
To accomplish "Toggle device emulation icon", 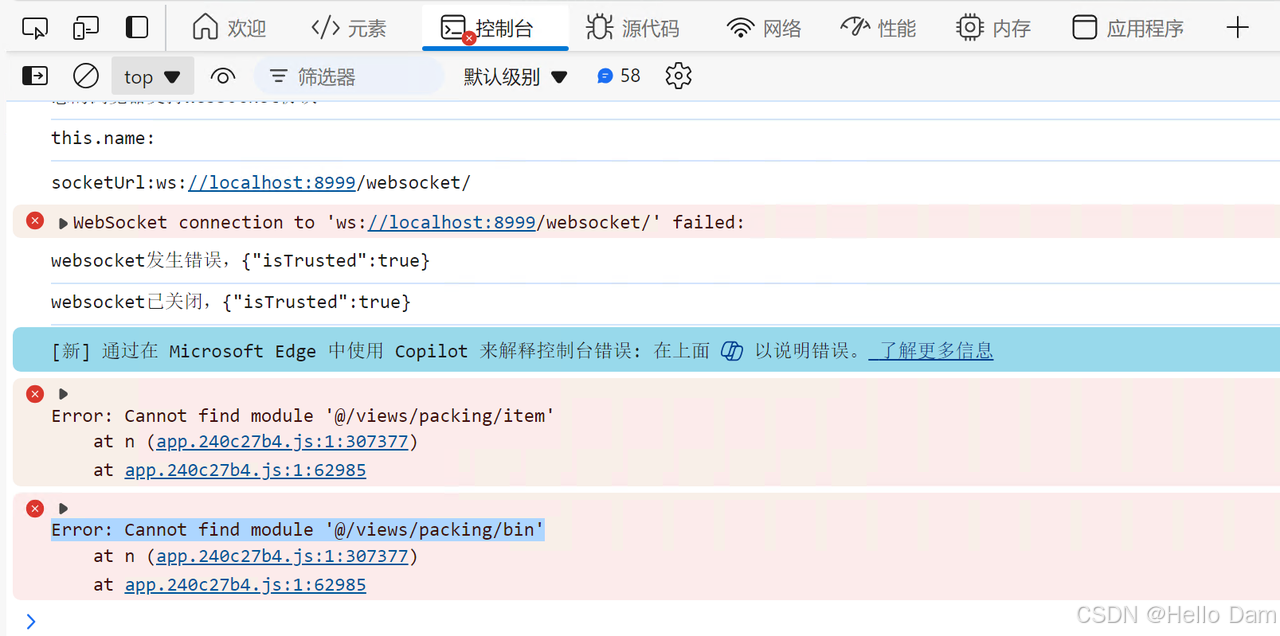I will (87, 28).
